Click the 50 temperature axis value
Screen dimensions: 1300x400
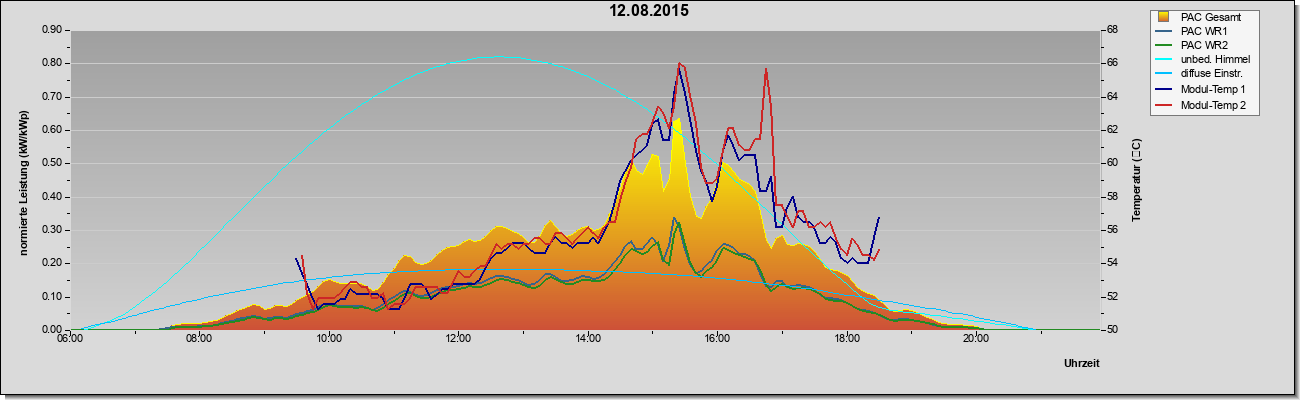[x=1112, y=330]
